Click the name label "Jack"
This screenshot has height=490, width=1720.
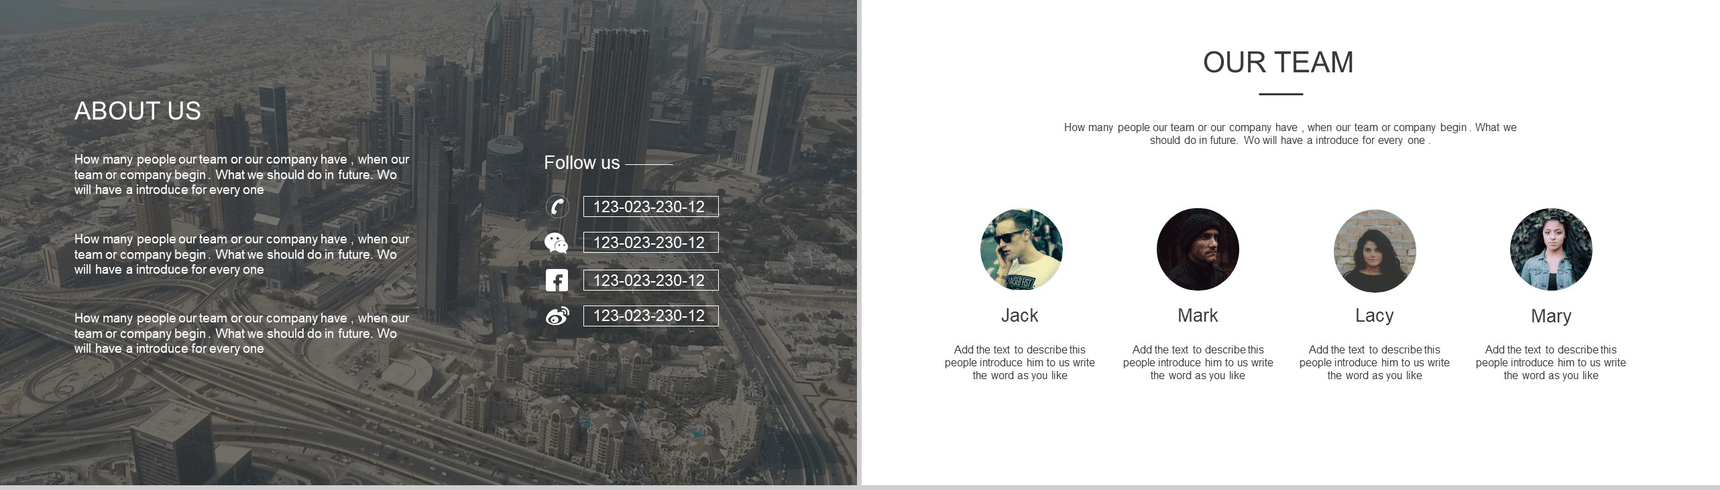pos(1020,316)
